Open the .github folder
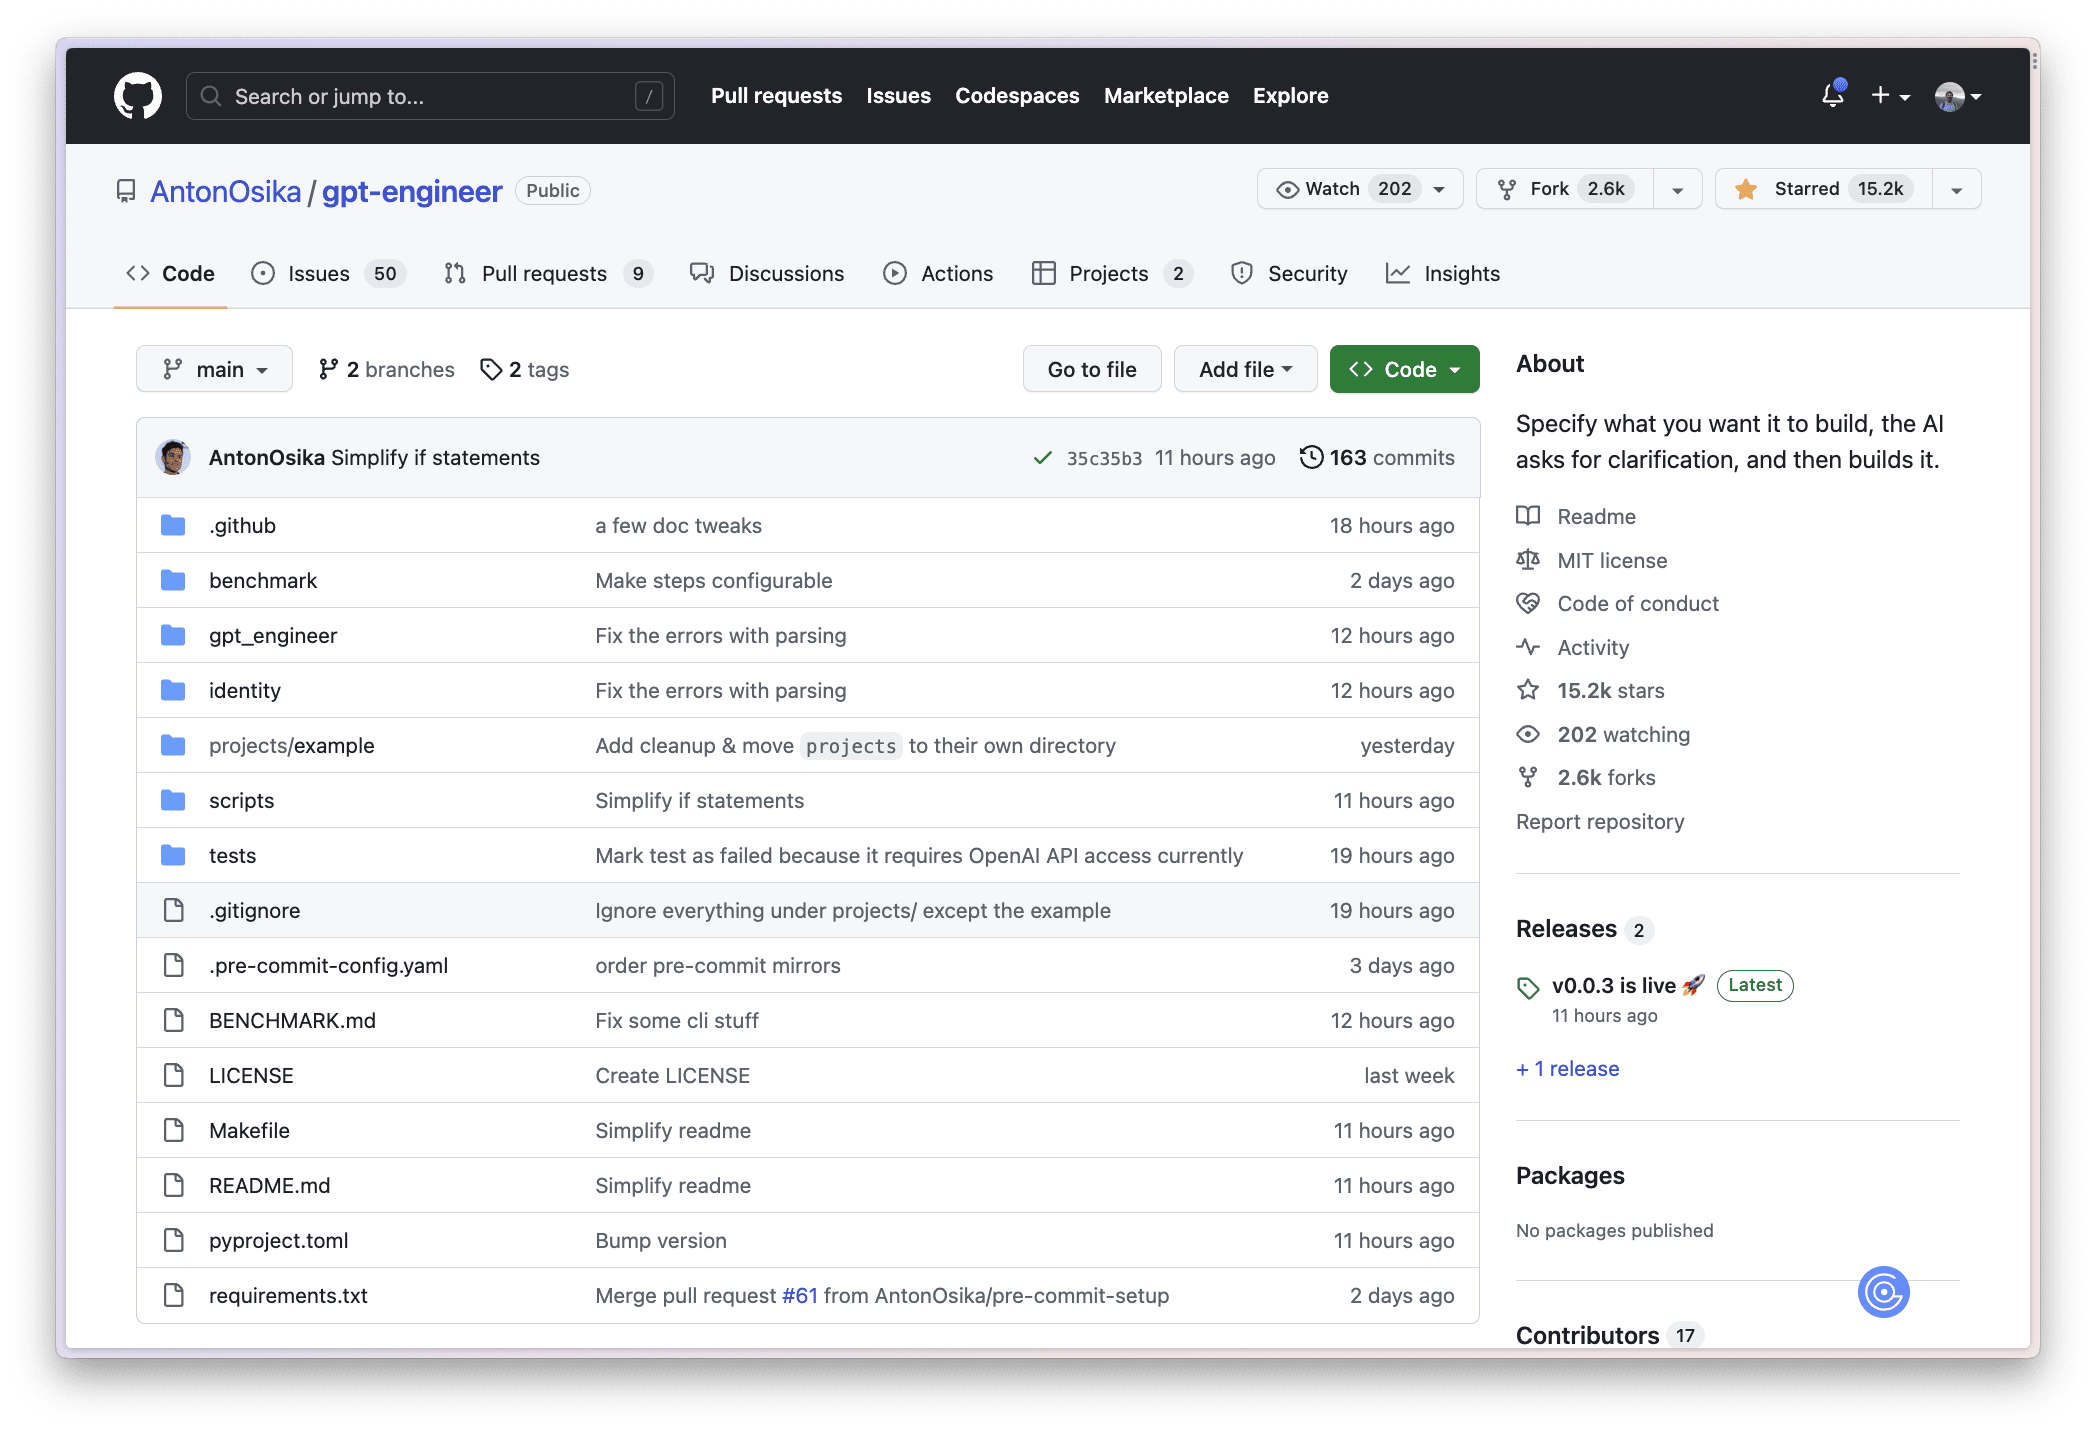 [x=242, y=525]
